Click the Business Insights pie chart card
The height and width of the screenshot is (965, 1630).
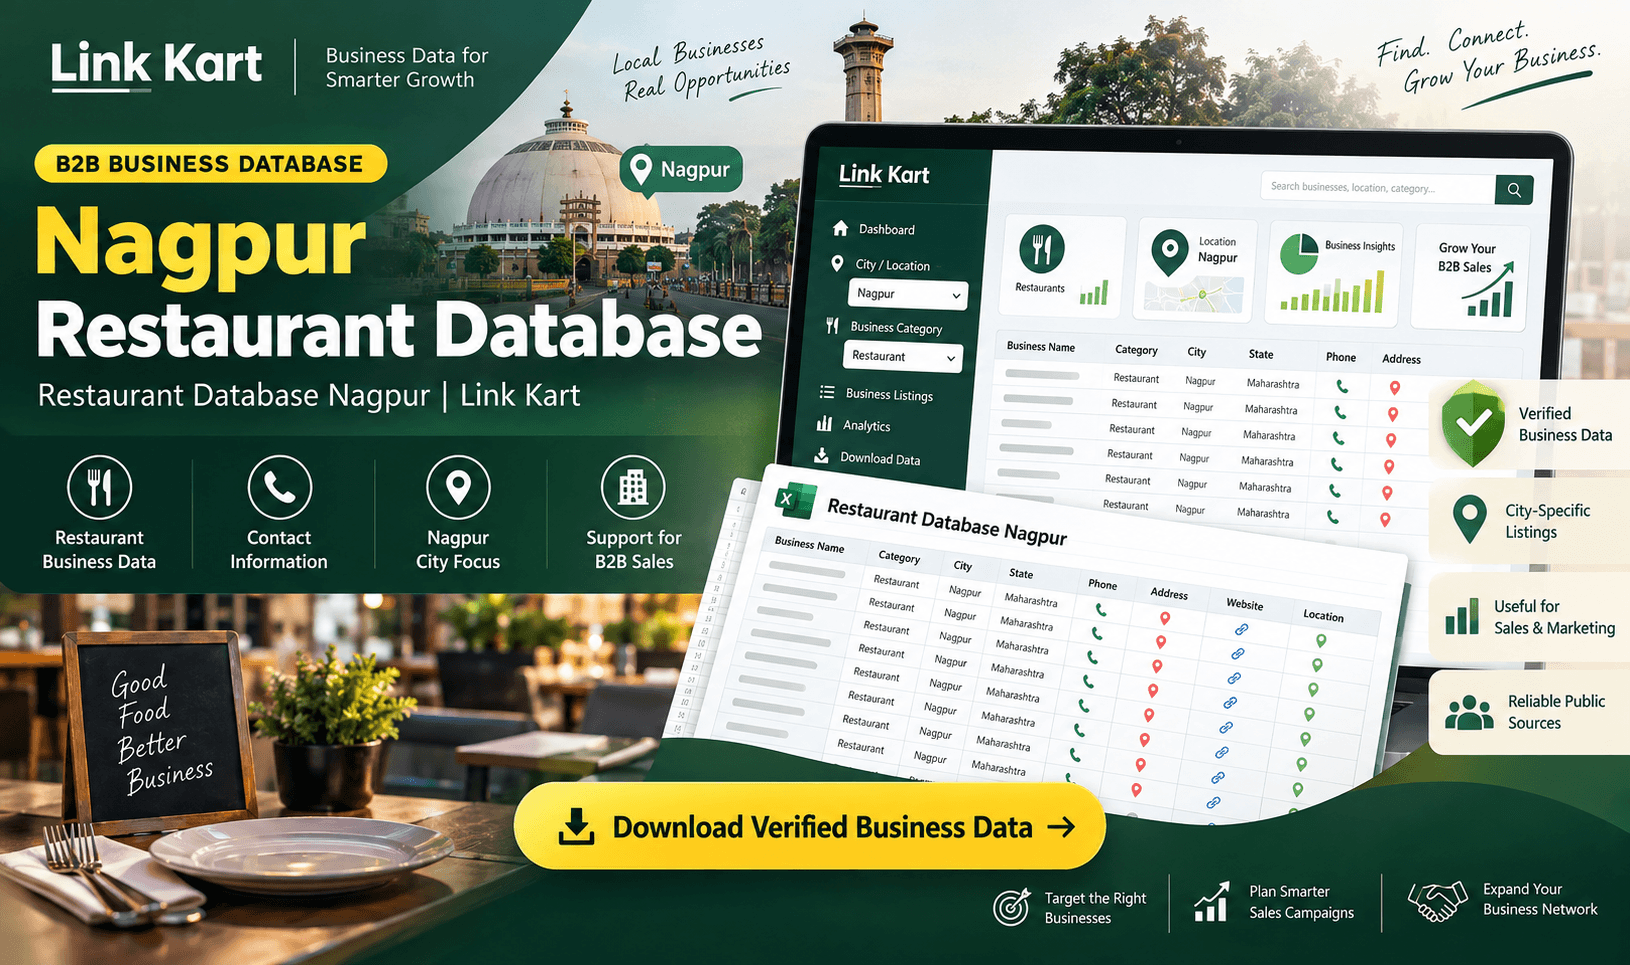point(1335,273)
